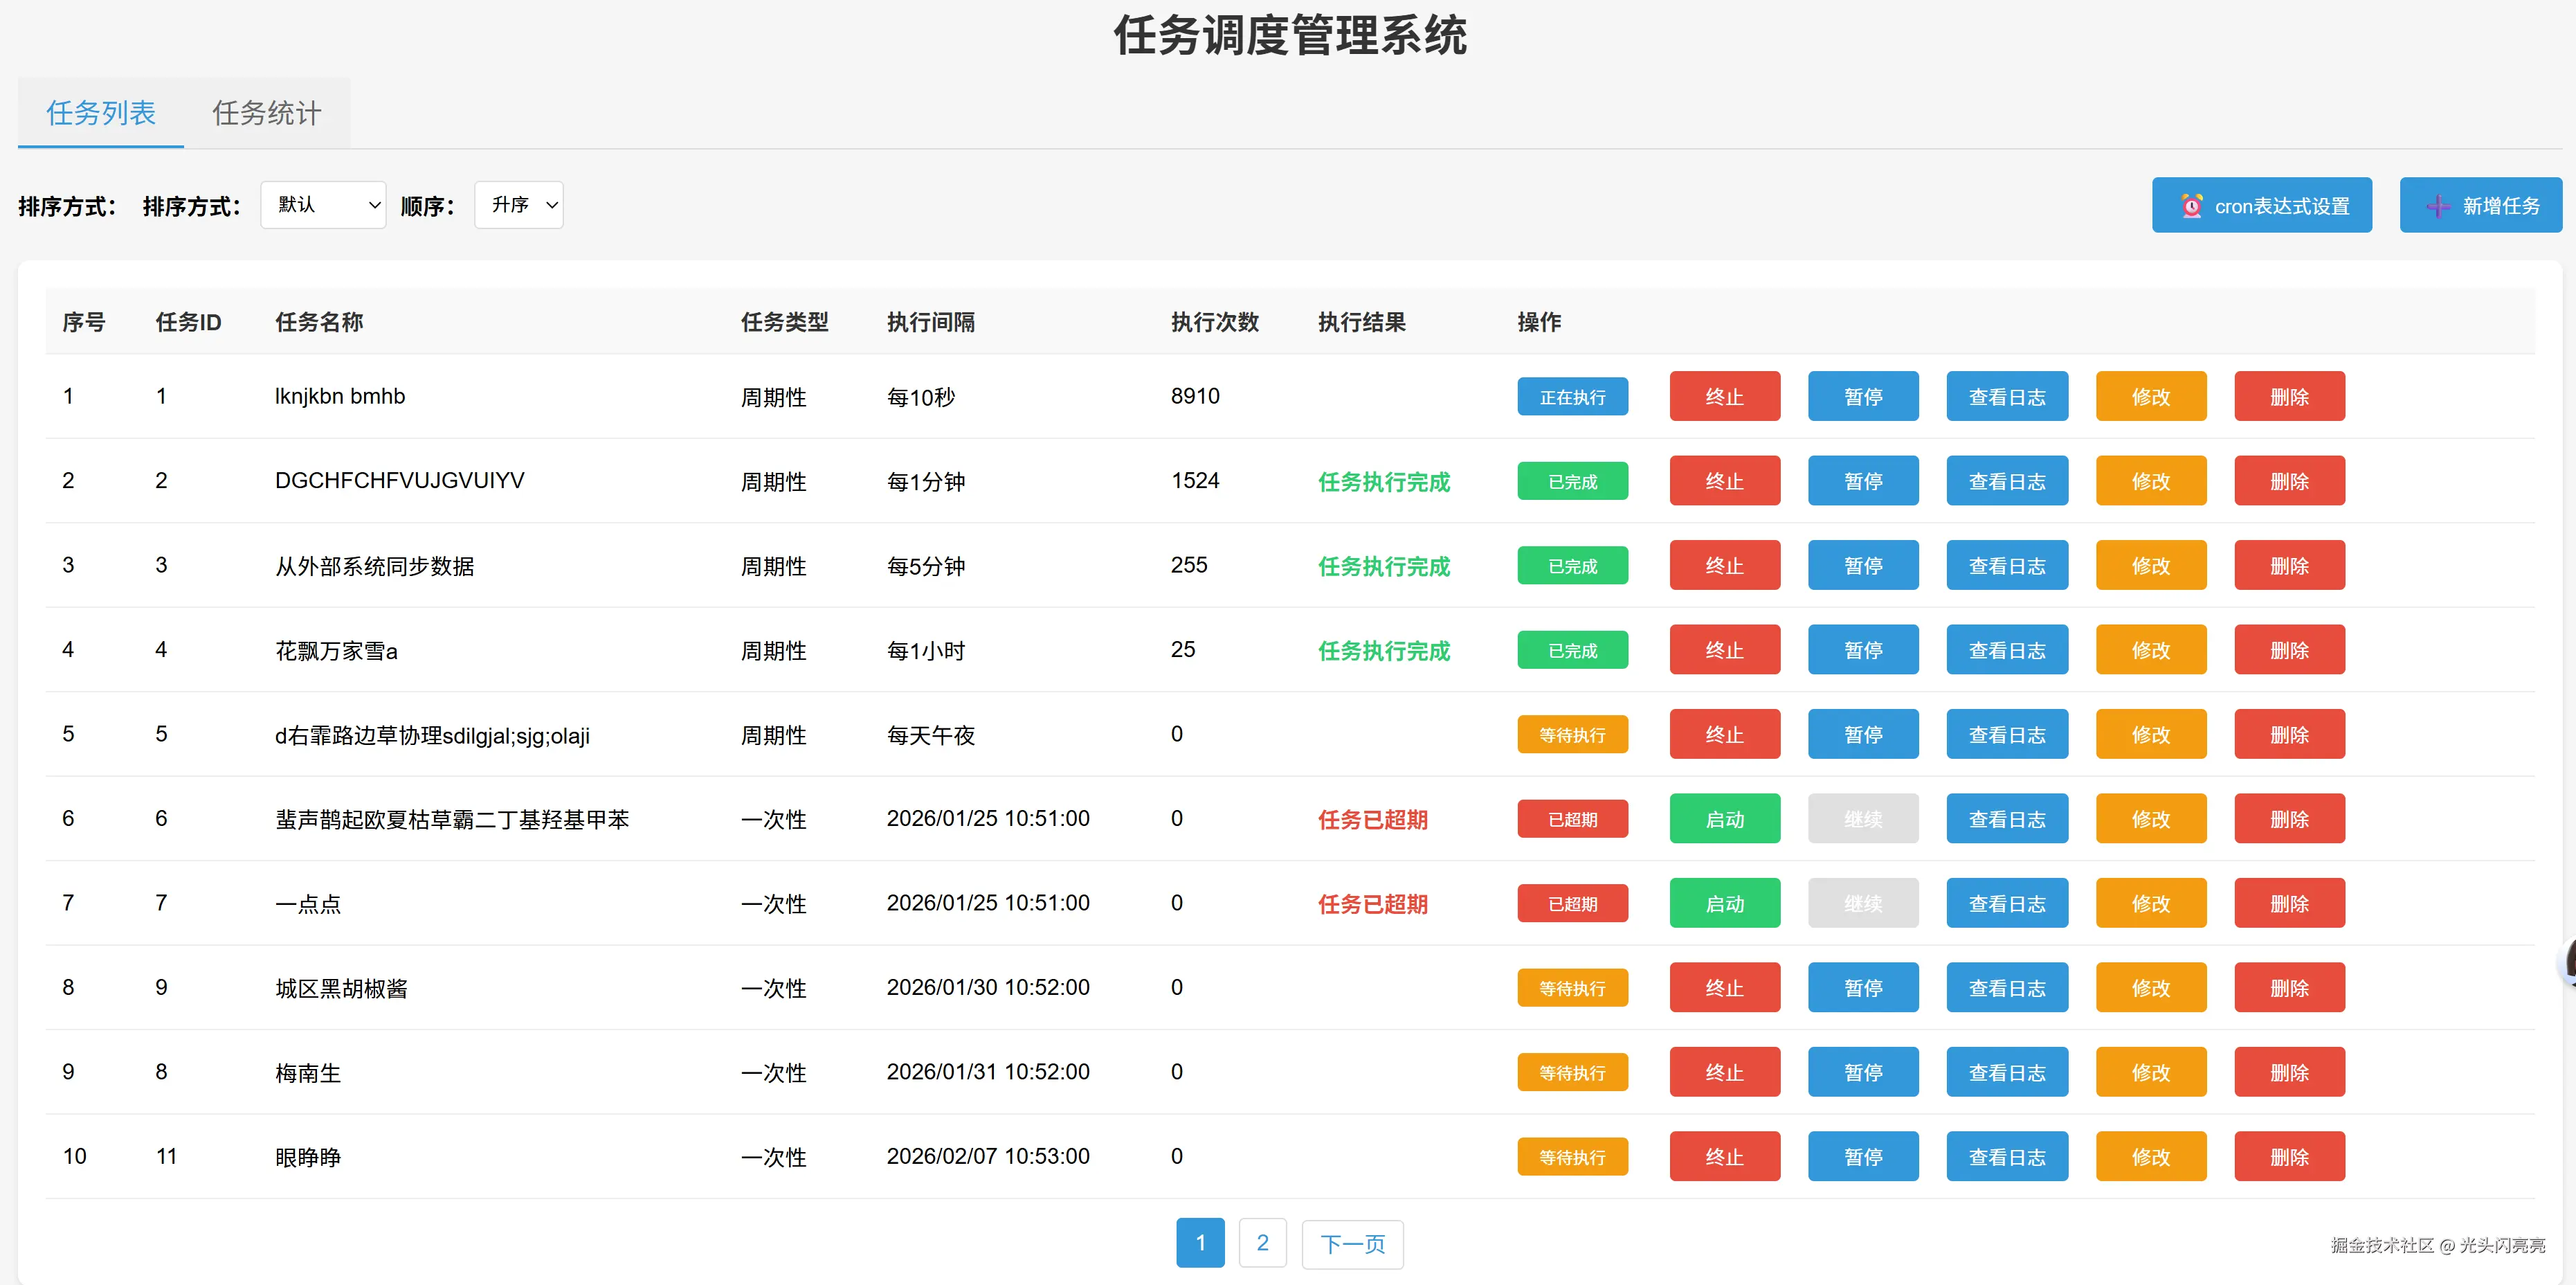Image resolution: width=2576 pixels, height=1285 pixels.
Task: Click the alarm clock icon for cron settings
Action: [2191, 206]
